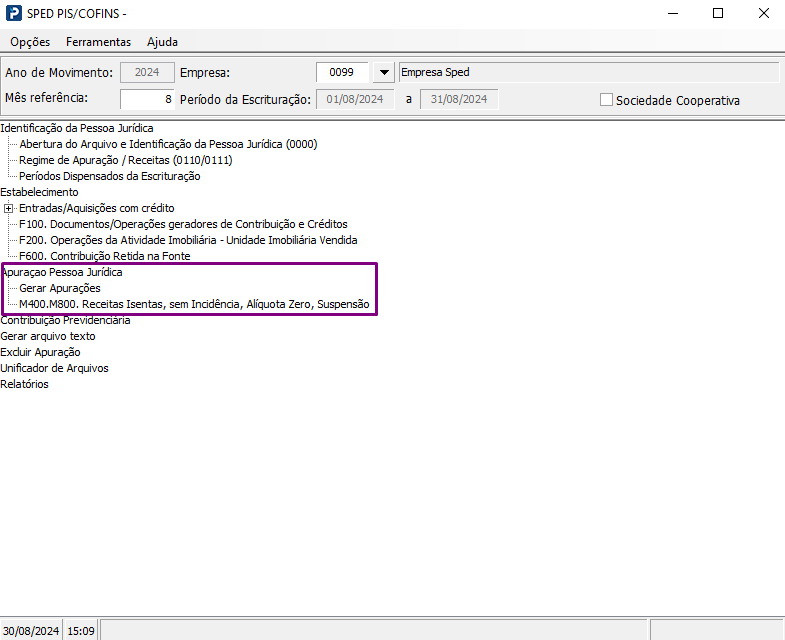Click the SPED PIS/COFINS app icon
The width and height of the screenshot is (785, 640).
click(14, 13)
